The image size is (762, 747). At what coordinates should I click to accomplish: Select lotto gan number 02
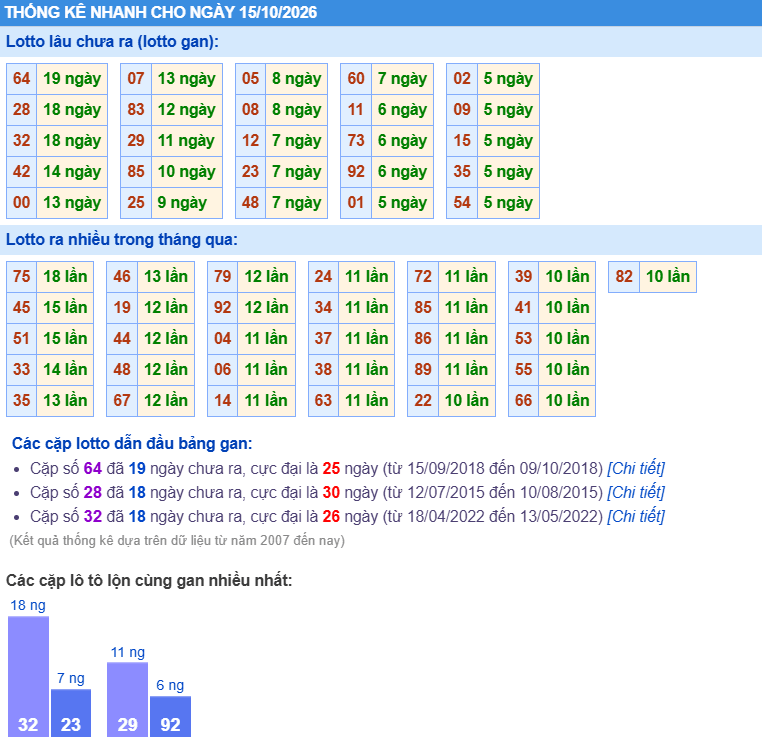click(462, 79)
